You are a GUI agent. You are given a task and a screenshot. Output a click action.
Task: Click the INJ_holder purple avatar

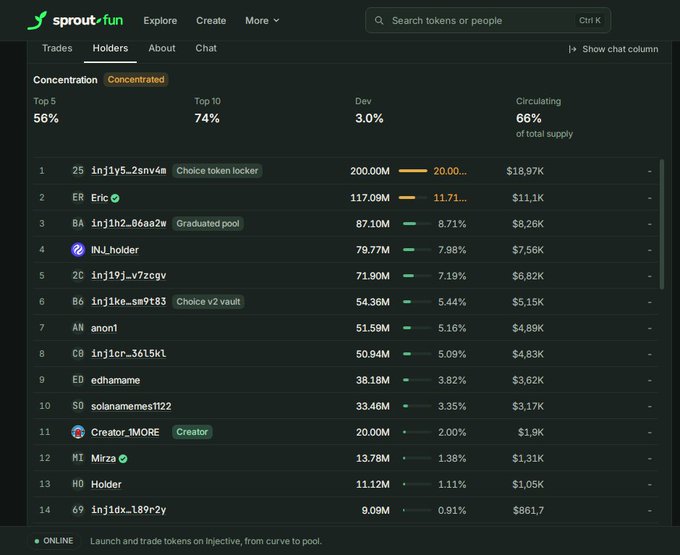pos(78,250)
